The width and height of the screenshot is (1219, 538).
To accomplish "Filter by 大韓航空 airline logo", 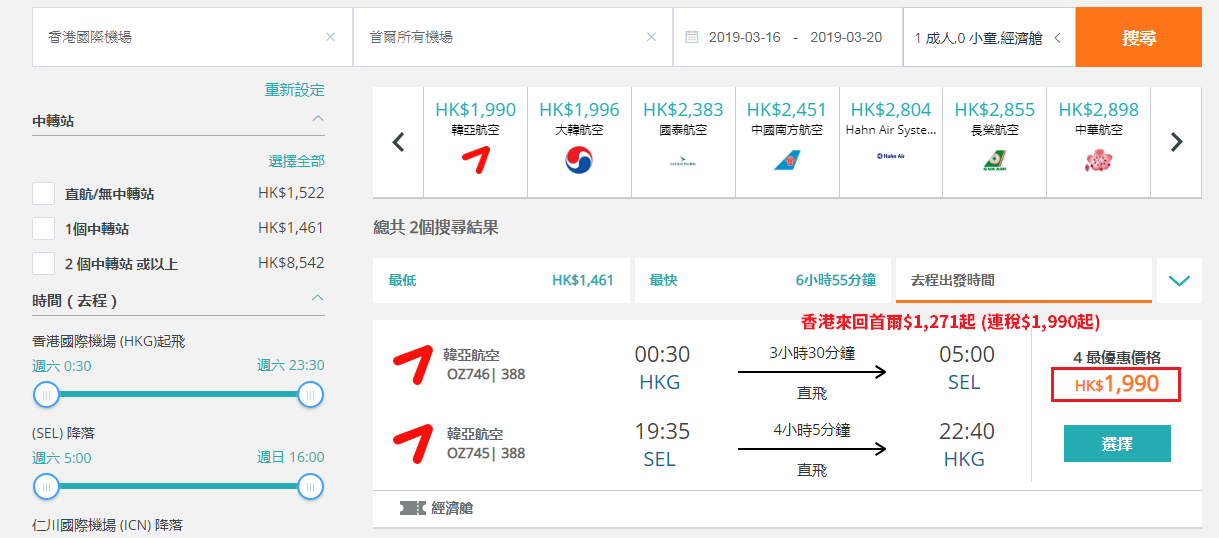I will click(x=579, y=159).
